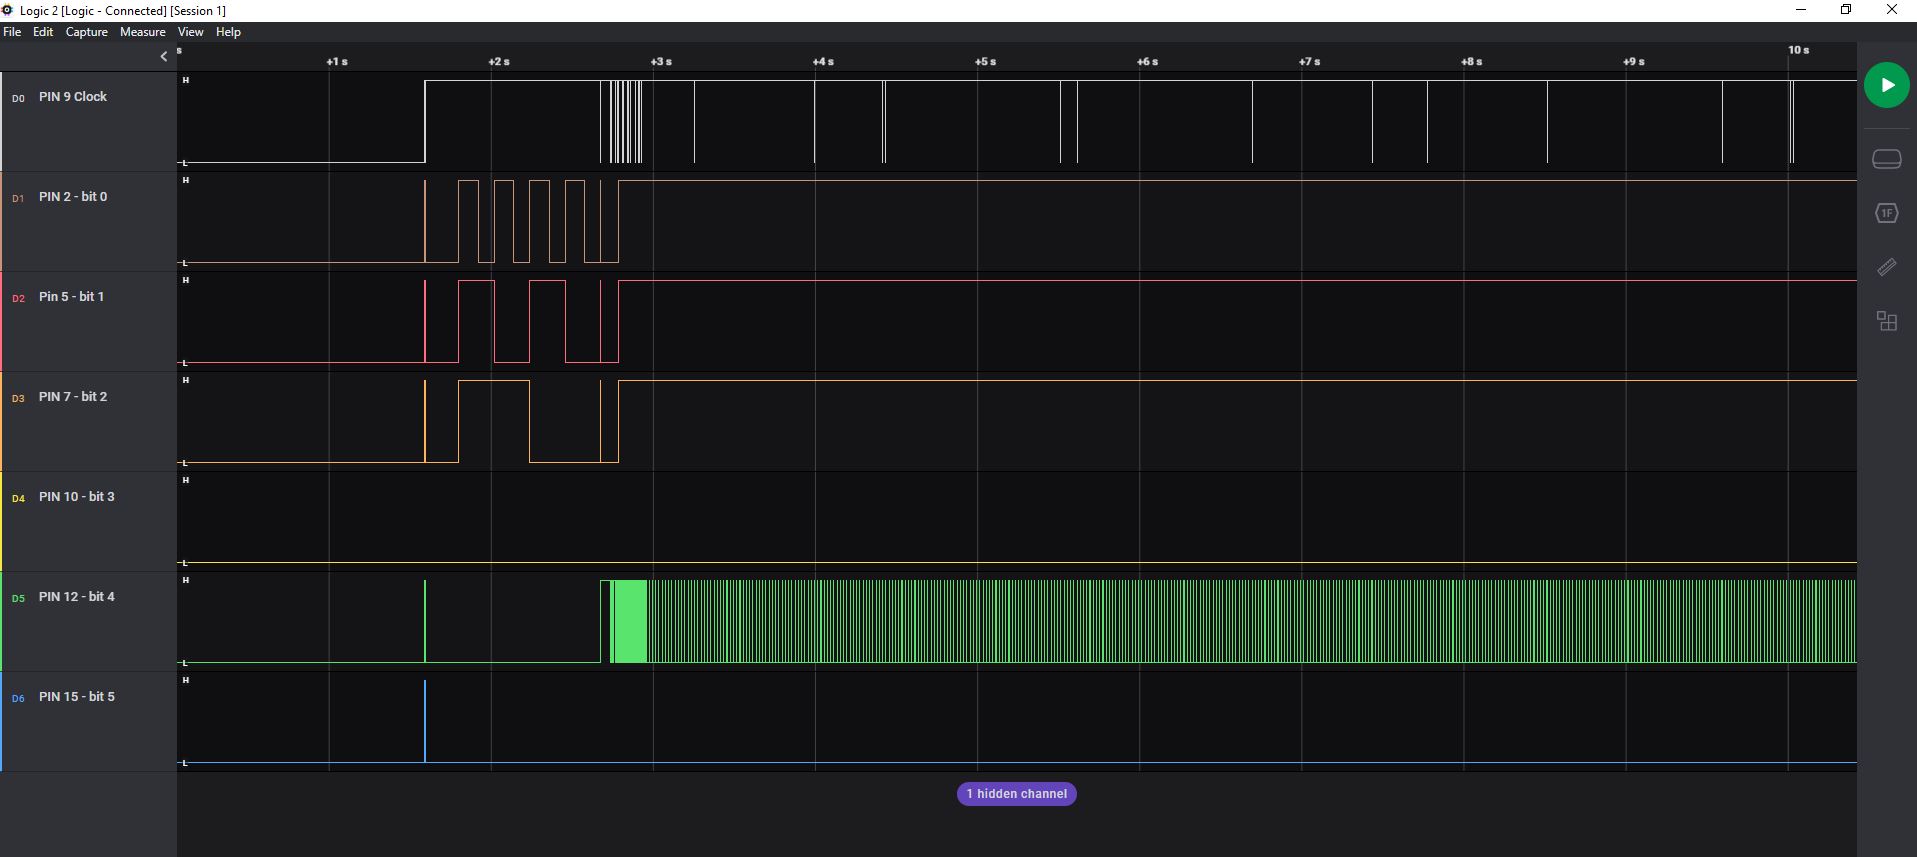Select the PIN 9 Clock channel label
The image size is (1917, 857).
(73, 97)
